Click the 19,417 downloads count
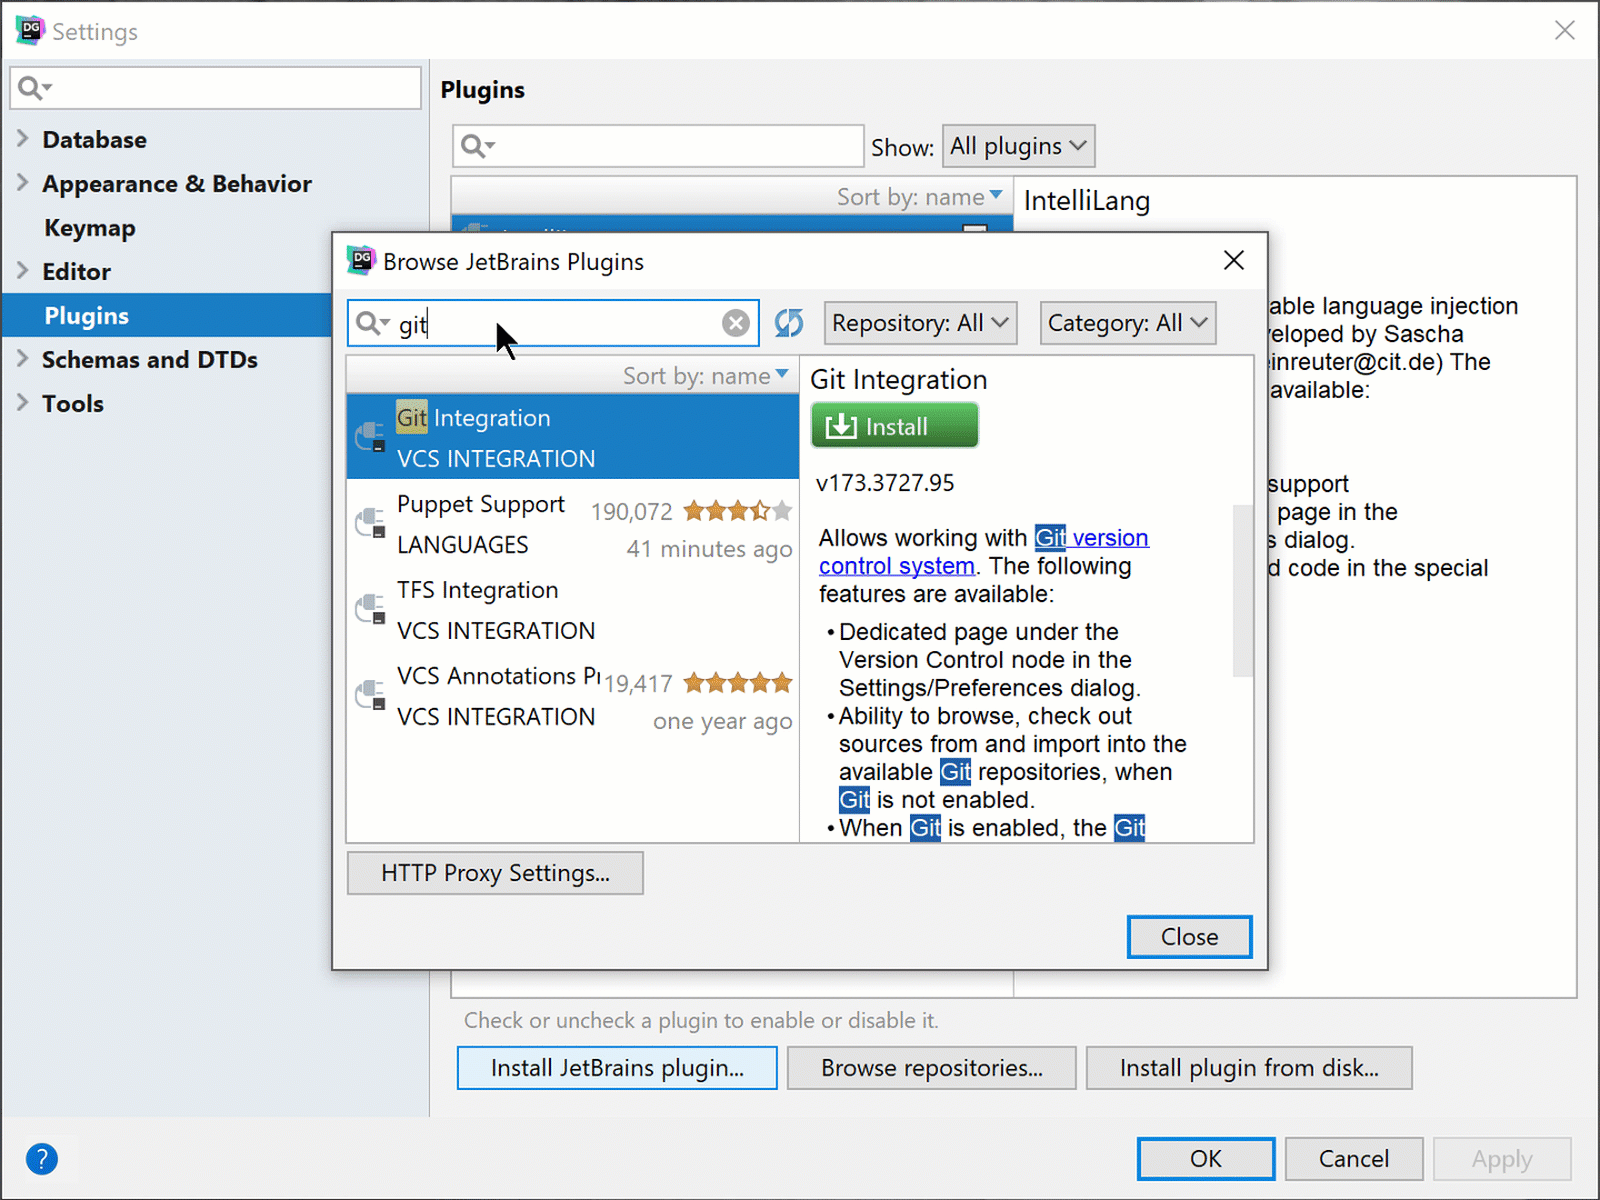This screenshot has height=1200, width=1600. tap(638, 684)
